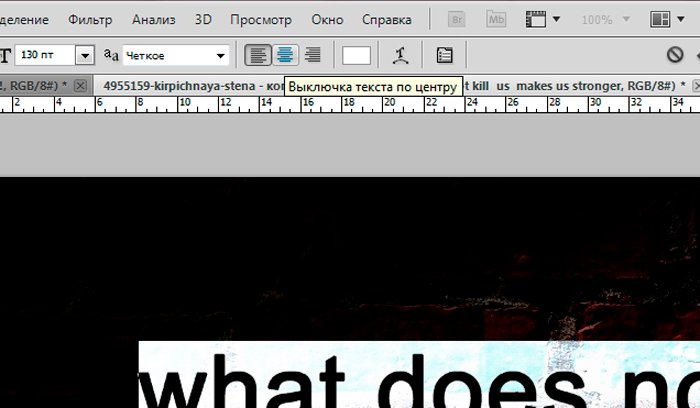Click the screen mode filmstrip icon

[537, 19]
